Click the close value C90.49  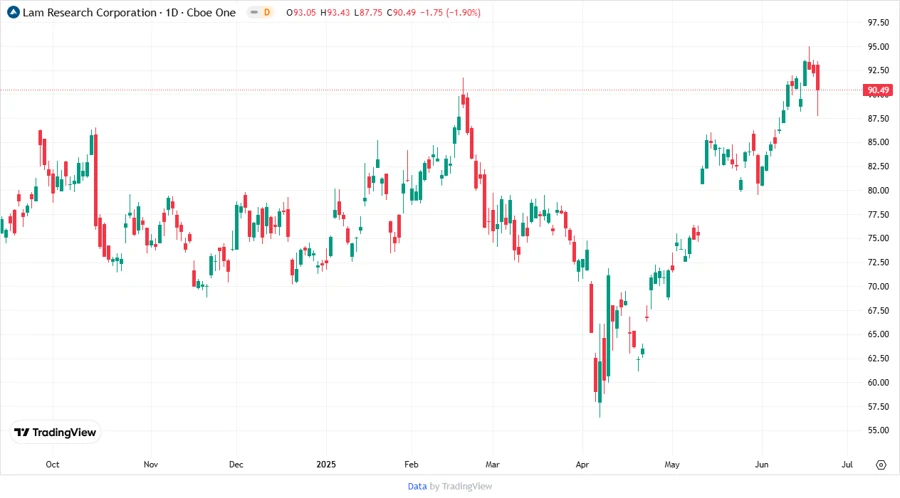point(401,13)
